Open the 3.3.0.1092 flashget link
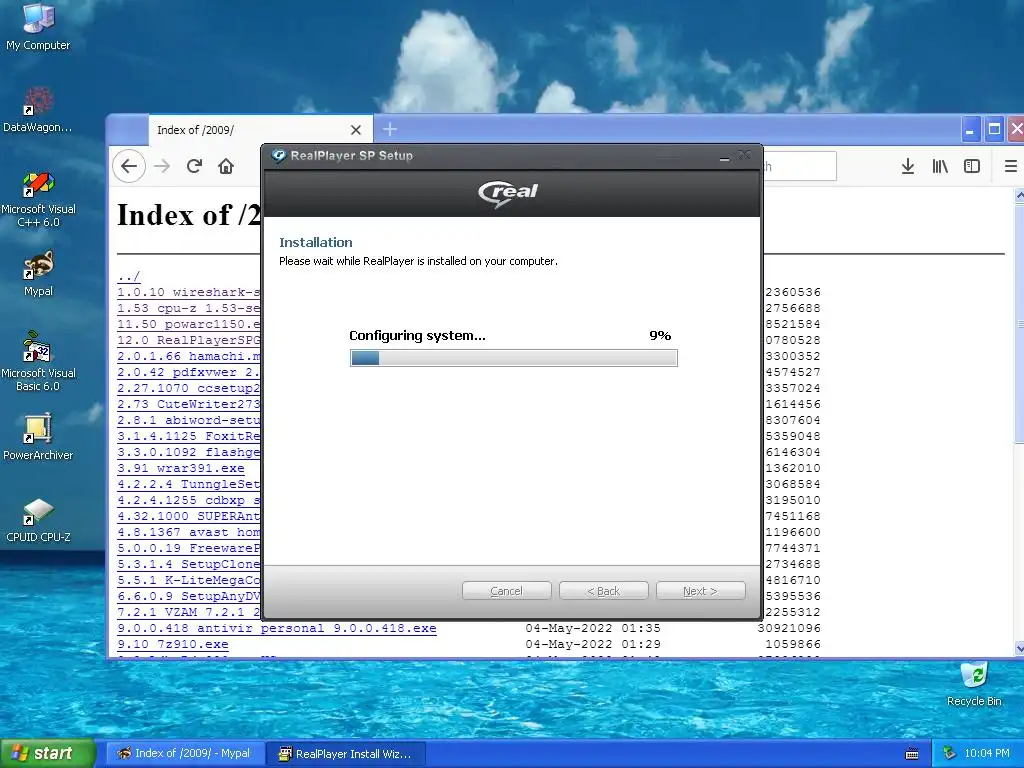Viewport: 1024px width, 768px height. (x=189, y=452)
